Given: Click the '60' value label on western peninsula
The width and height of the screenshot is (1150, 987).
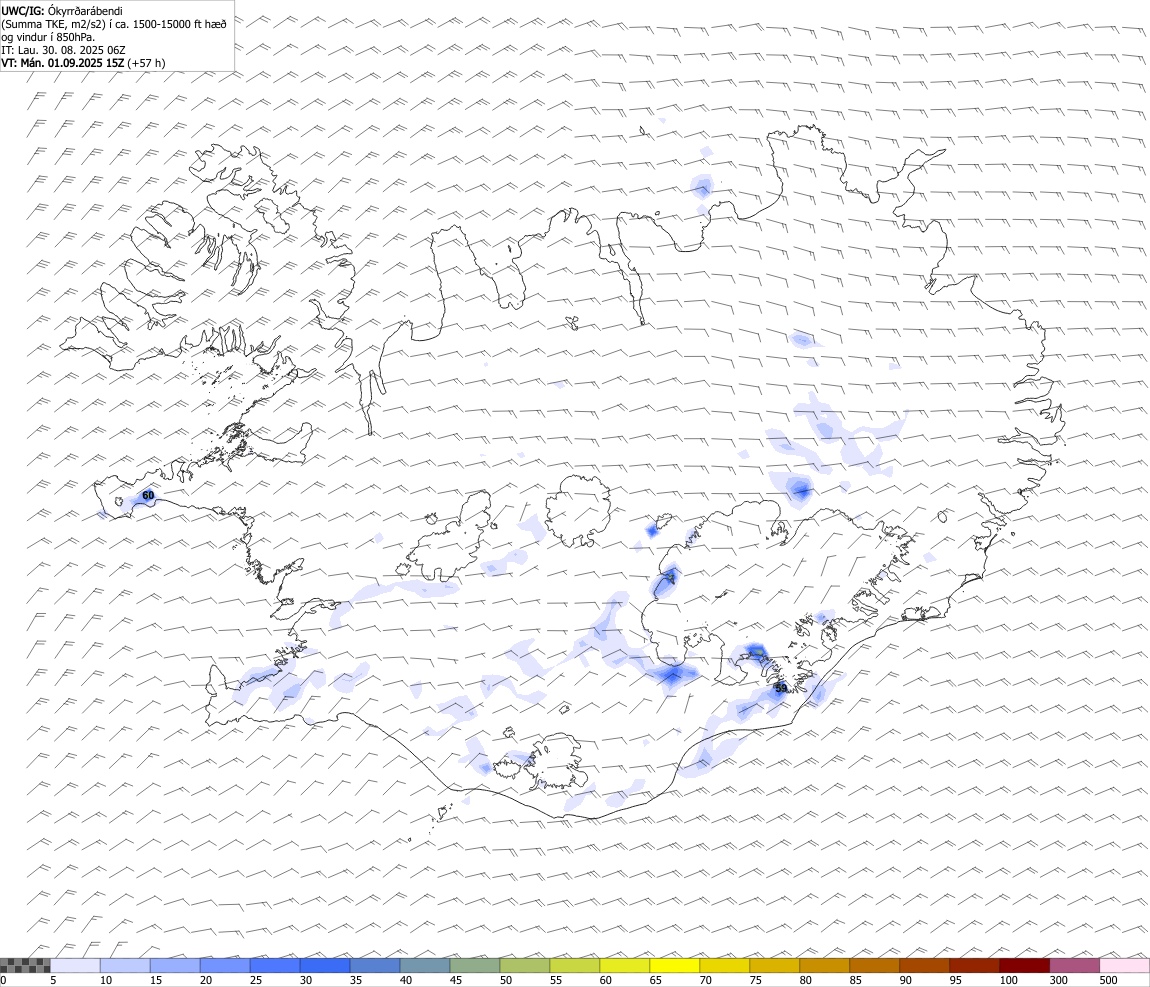Looking at the screenshot, I should pos(148,496).
